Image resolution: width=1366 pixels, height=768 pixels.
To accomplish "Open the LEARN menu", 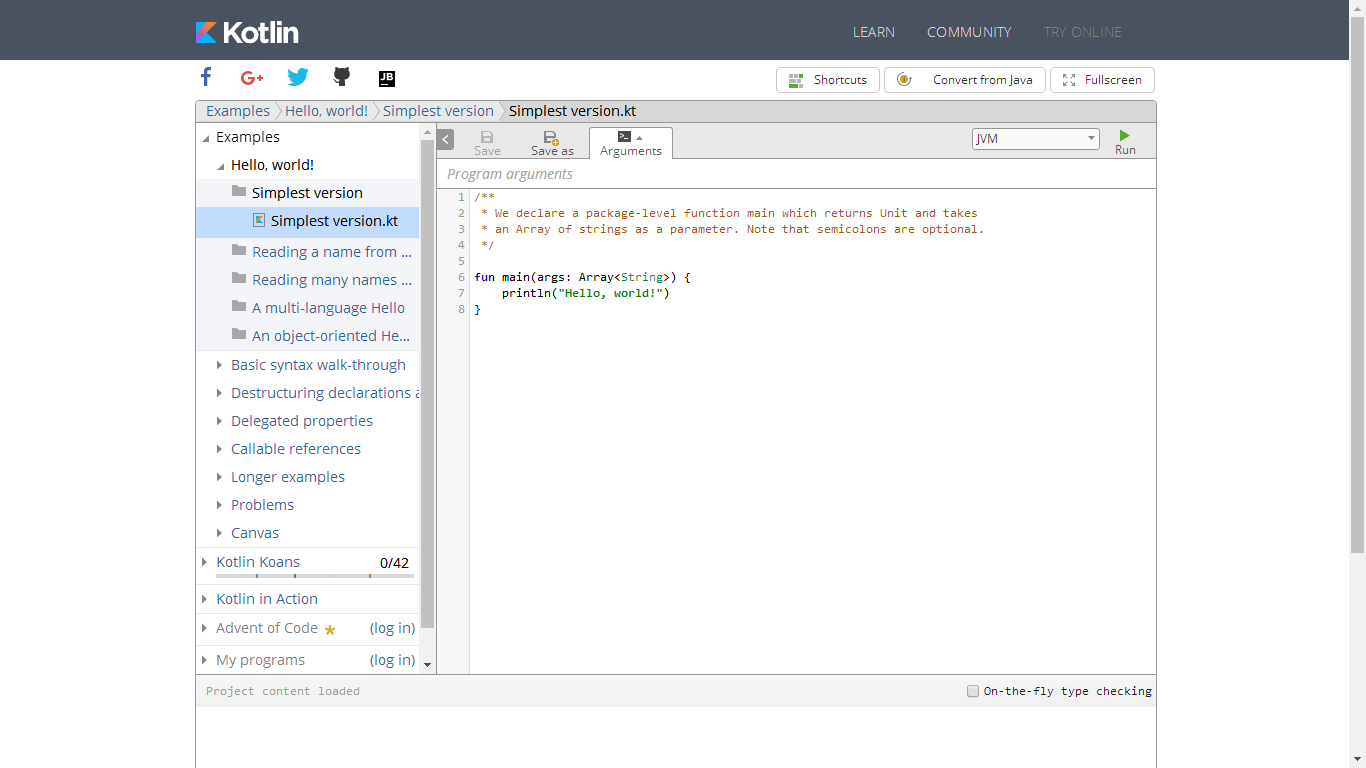I will [874, 32].
